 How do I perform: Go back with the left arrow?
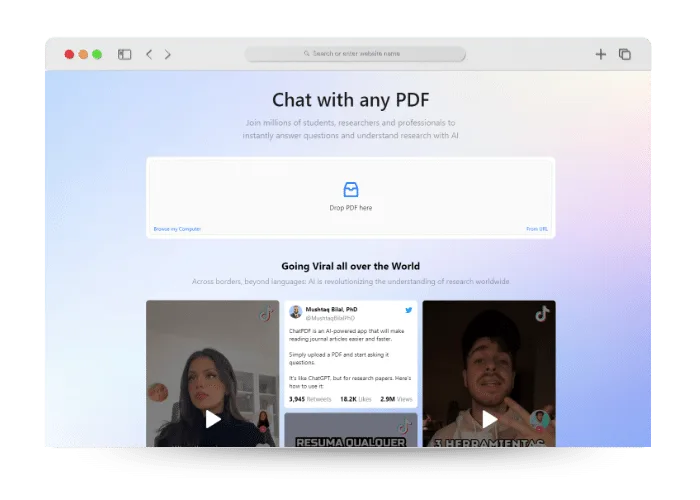tap(149, 54)
